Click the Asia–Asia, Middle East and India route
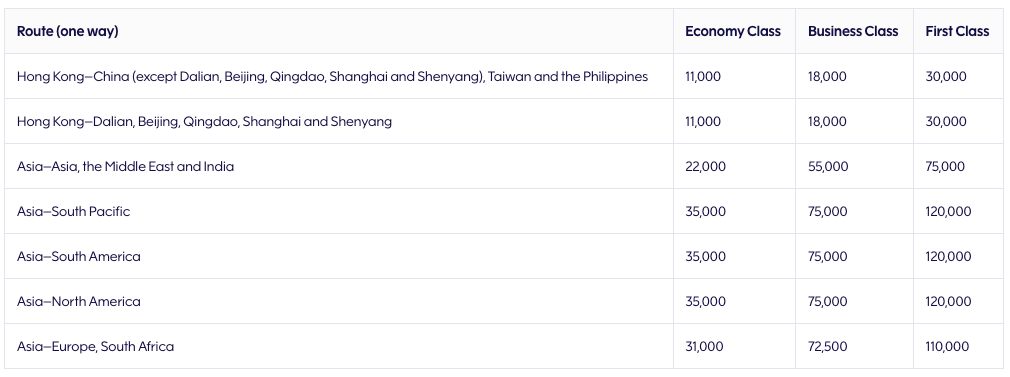The image size is (1010, 377). pyautogui.click(x=126, y=166)
